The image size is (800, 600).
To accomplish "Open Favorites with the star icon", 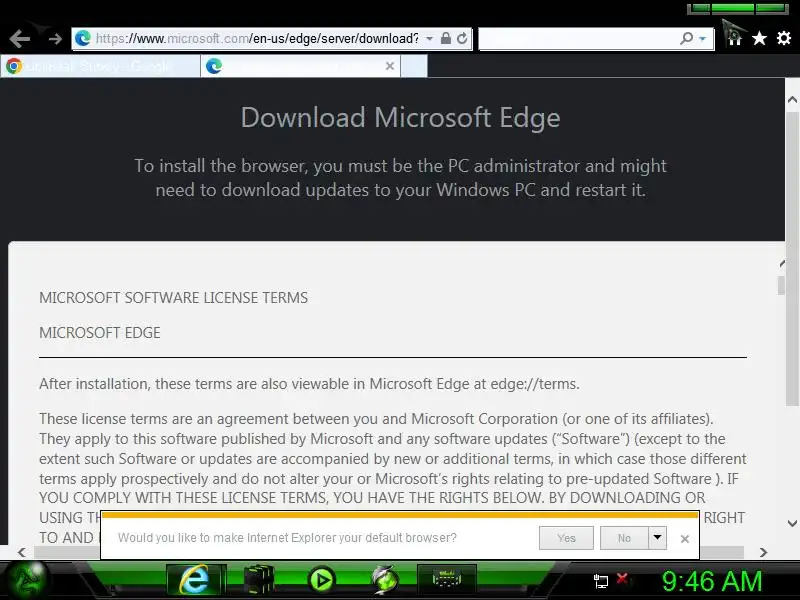I will (759, 38).
